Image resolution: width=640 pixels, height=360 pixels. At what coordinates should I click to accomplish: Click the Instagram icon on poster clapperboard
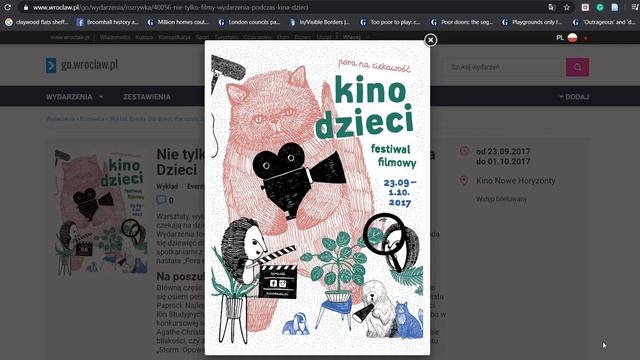(x=282, y=283)
